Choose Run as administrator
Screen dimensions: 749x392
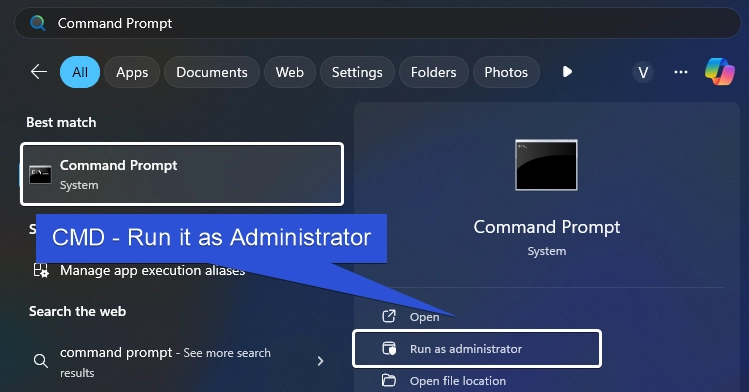tap(477, 349)
